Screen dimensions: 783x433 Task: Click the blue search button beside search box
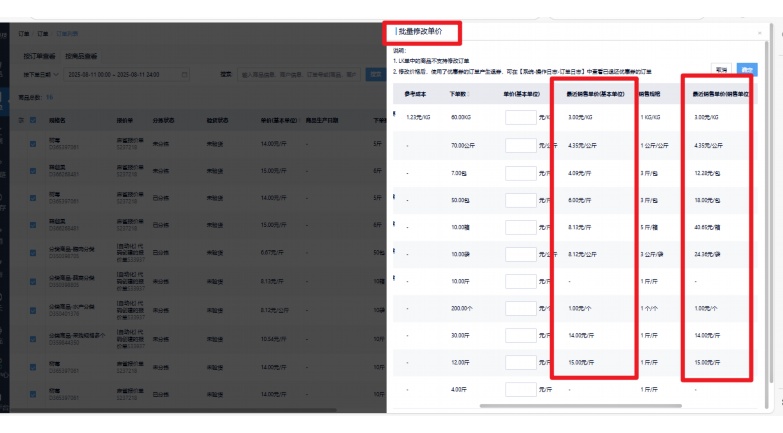(376, 74)
